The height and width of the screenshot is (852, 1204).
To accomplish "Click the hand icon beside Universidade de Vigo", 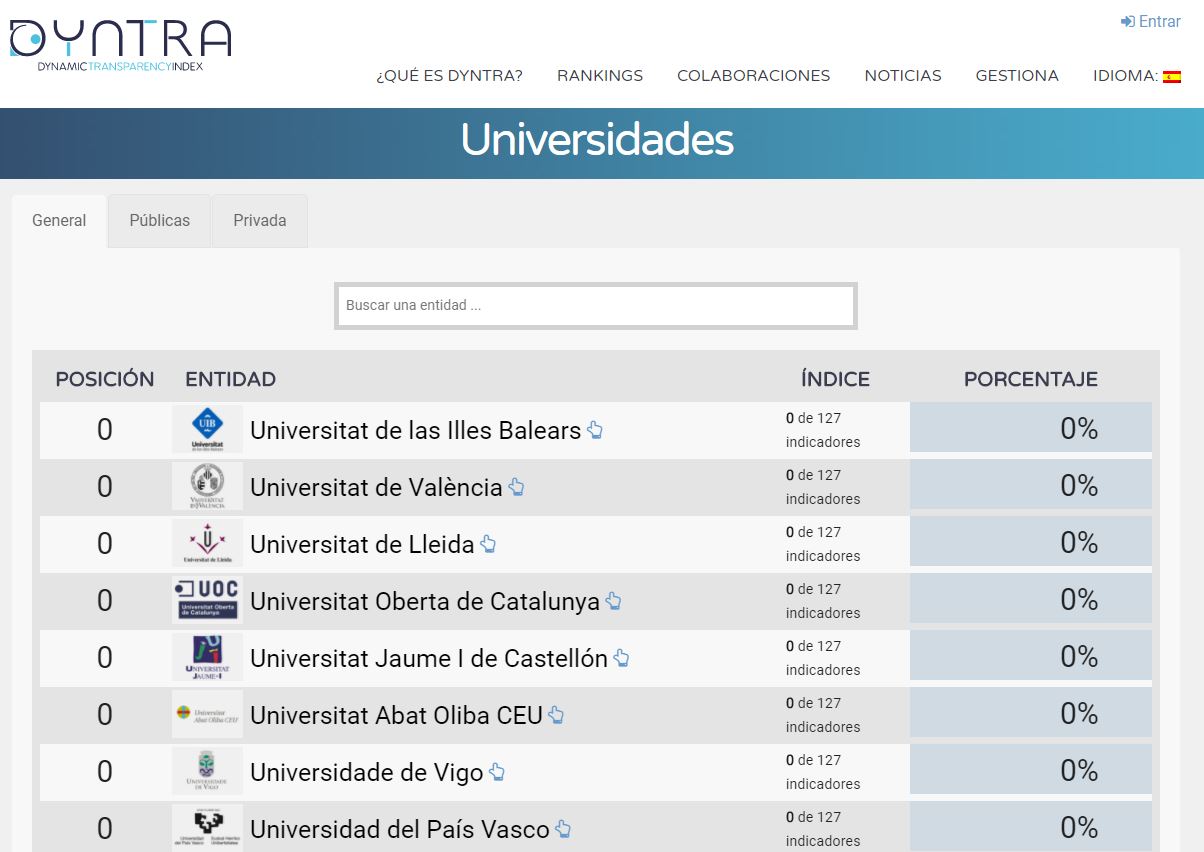I will [497, 773].
